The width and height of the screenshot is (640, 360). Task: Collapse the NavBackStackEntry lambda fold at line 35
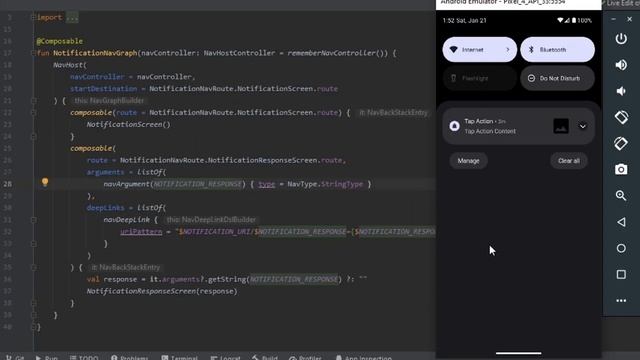click(x=33, y=267)
